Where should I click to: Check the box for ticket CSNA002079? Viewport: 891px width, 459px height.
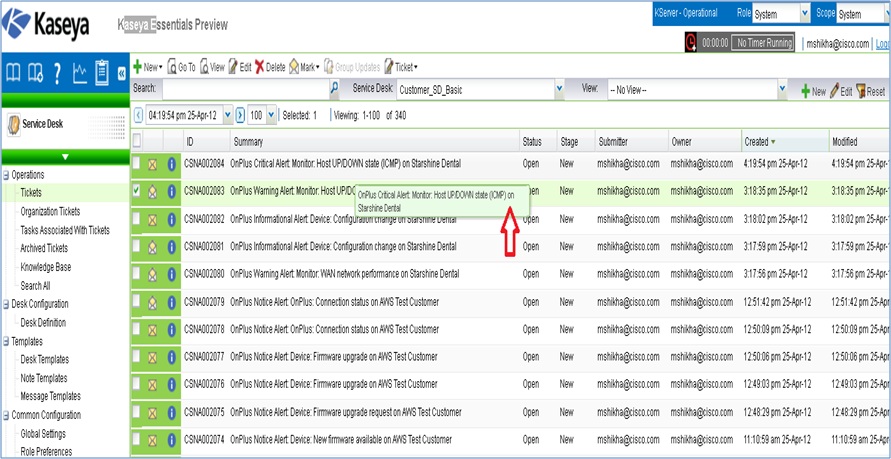coord(136,301)
